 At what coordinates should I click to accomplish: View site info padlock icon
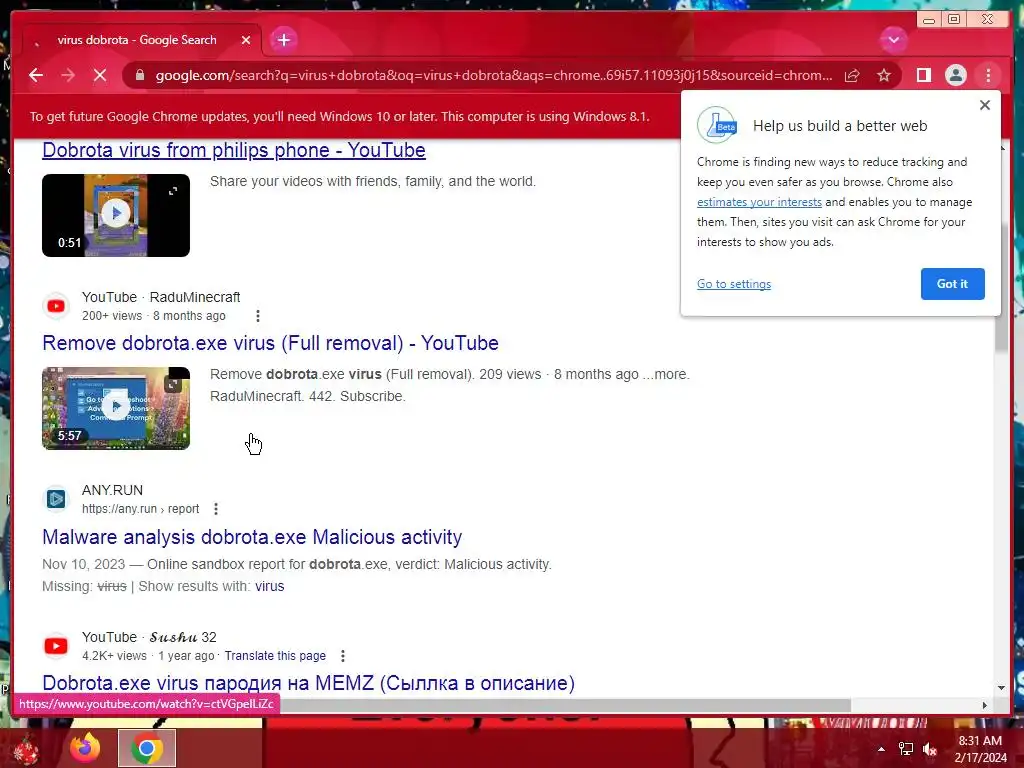pyautogui.click(x=139, y=76)
